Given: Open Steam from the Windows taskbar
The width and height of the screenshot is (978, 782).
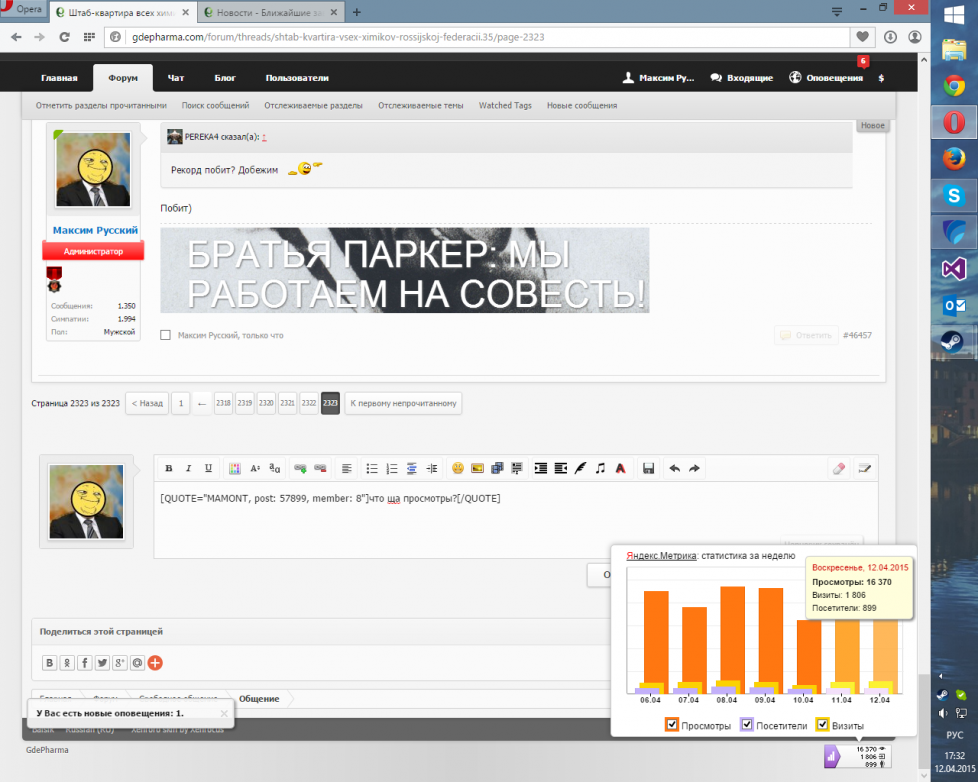Looking at the screenshot, I should click(x=953, y=343).
